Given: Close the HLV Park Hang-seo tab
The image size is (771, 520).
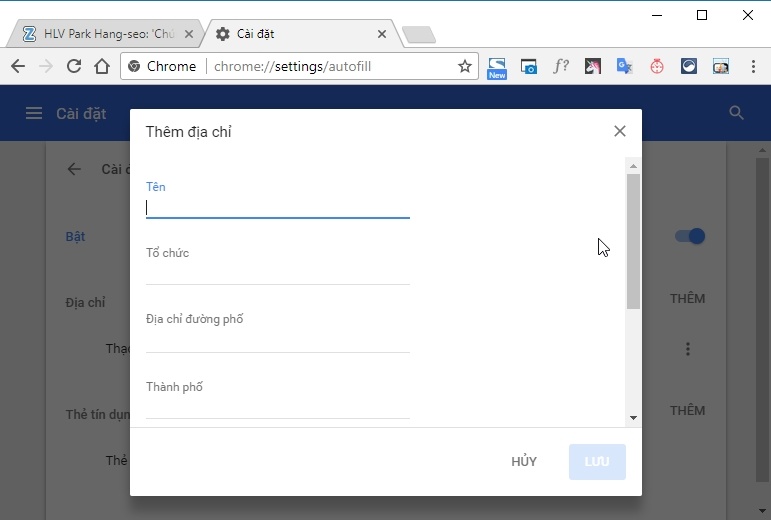Looking at the screenshot, I should point(189,34).
